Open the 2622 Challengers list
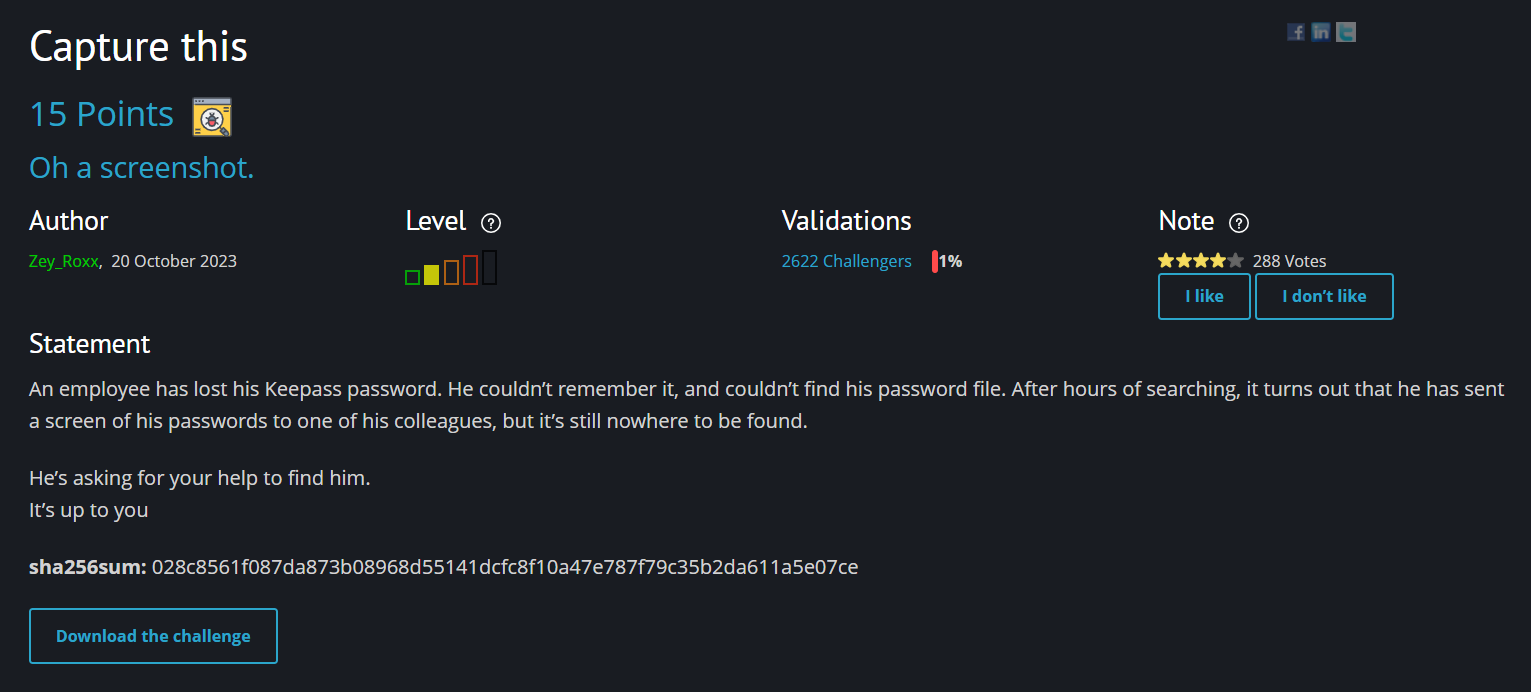 pos(847,261)
